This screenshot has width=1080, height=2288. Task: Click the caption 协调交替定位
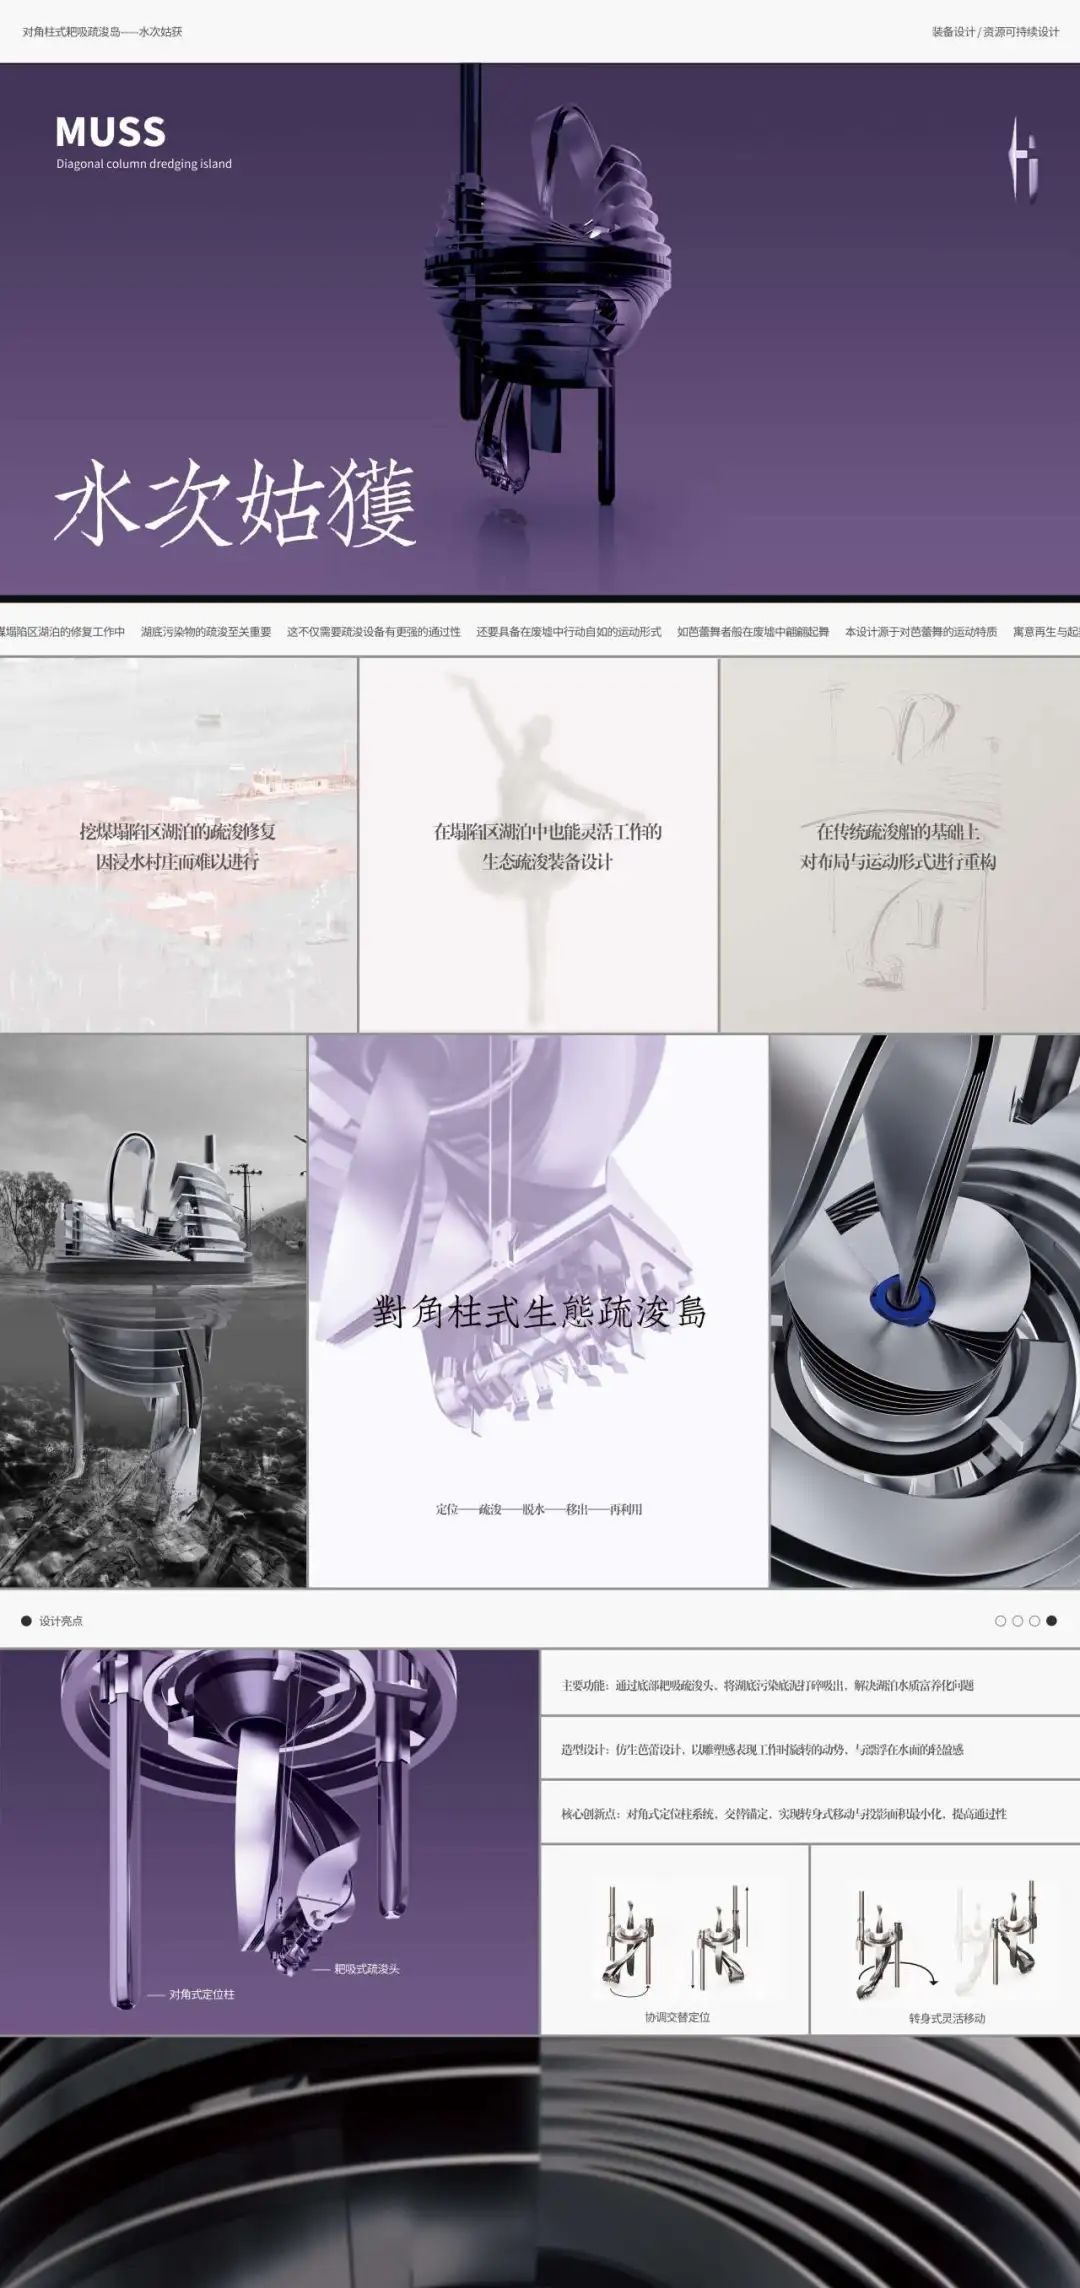click(678, 2017)
